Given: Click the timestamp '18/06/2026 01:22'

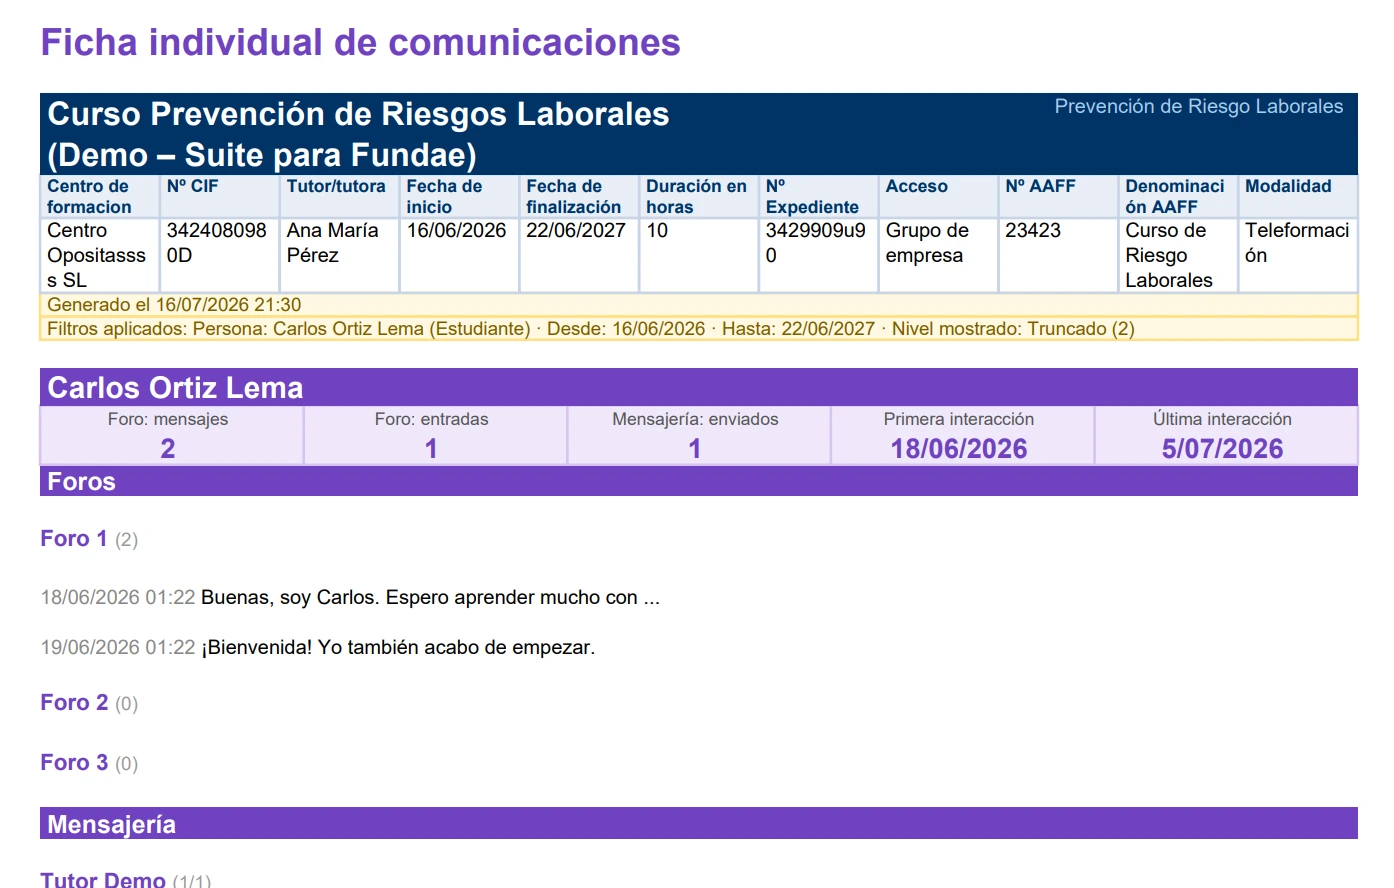Looking at the screenshot, I should [118, 597].
